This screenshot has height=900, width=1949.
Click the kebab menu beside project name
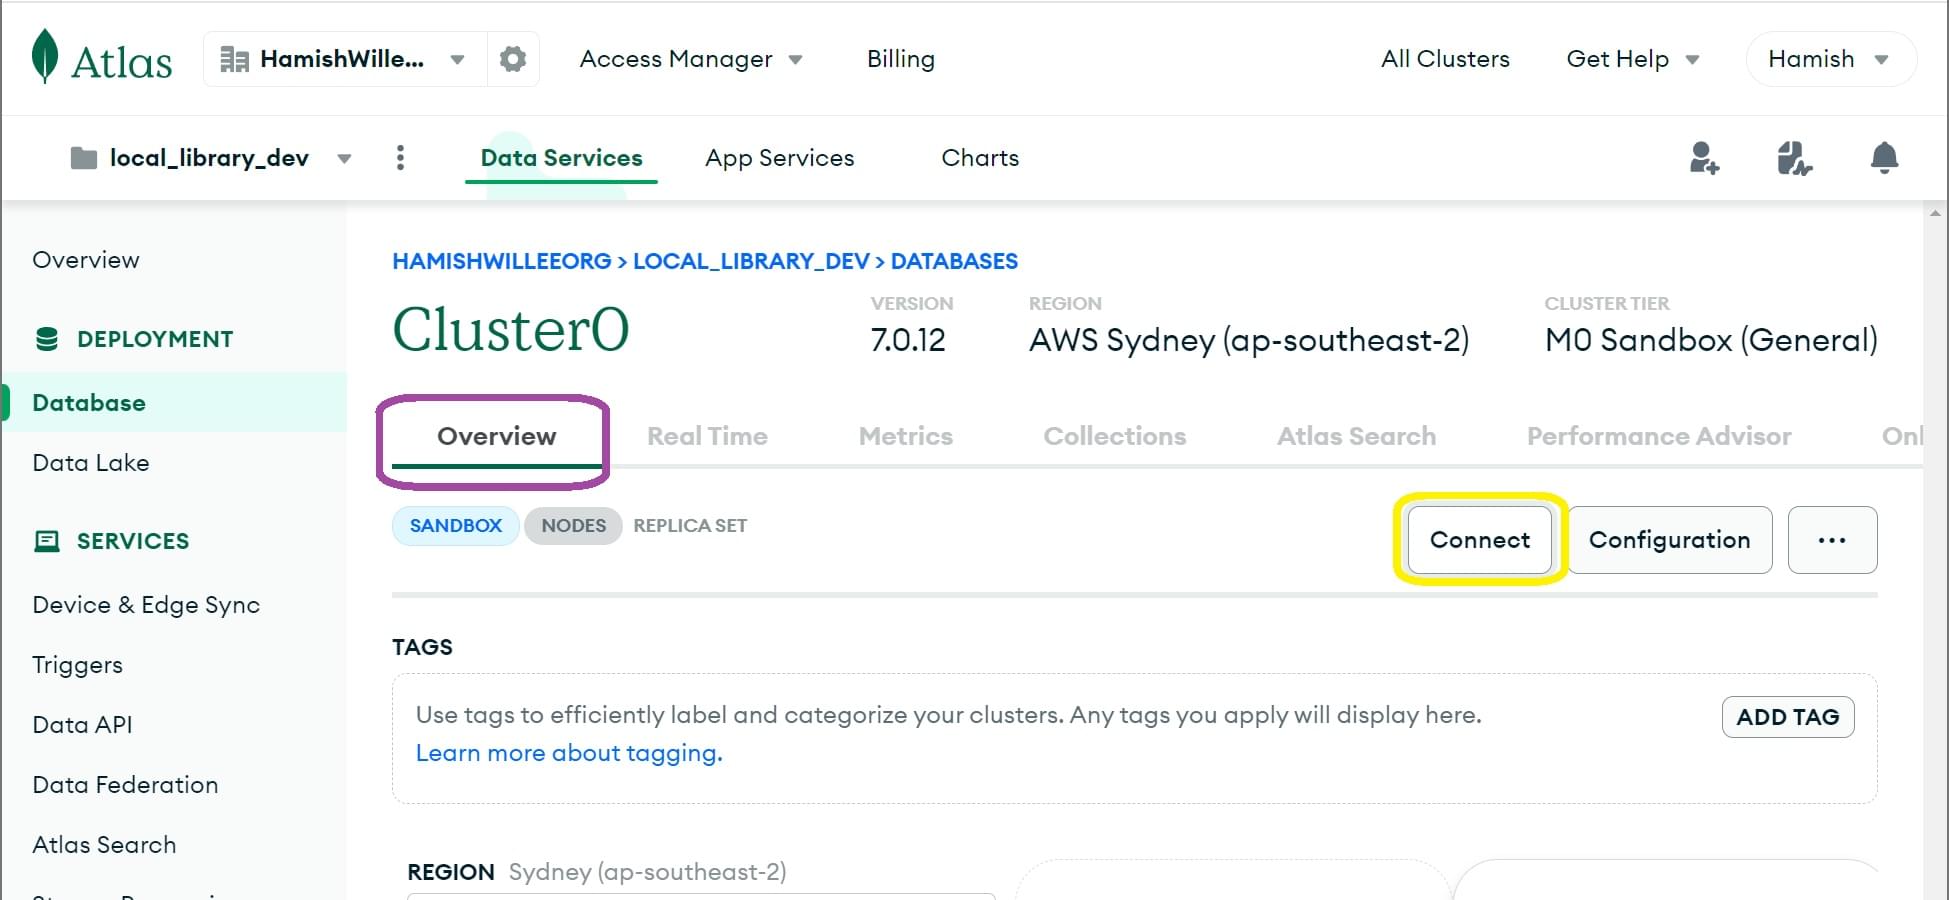coord(400,157)
